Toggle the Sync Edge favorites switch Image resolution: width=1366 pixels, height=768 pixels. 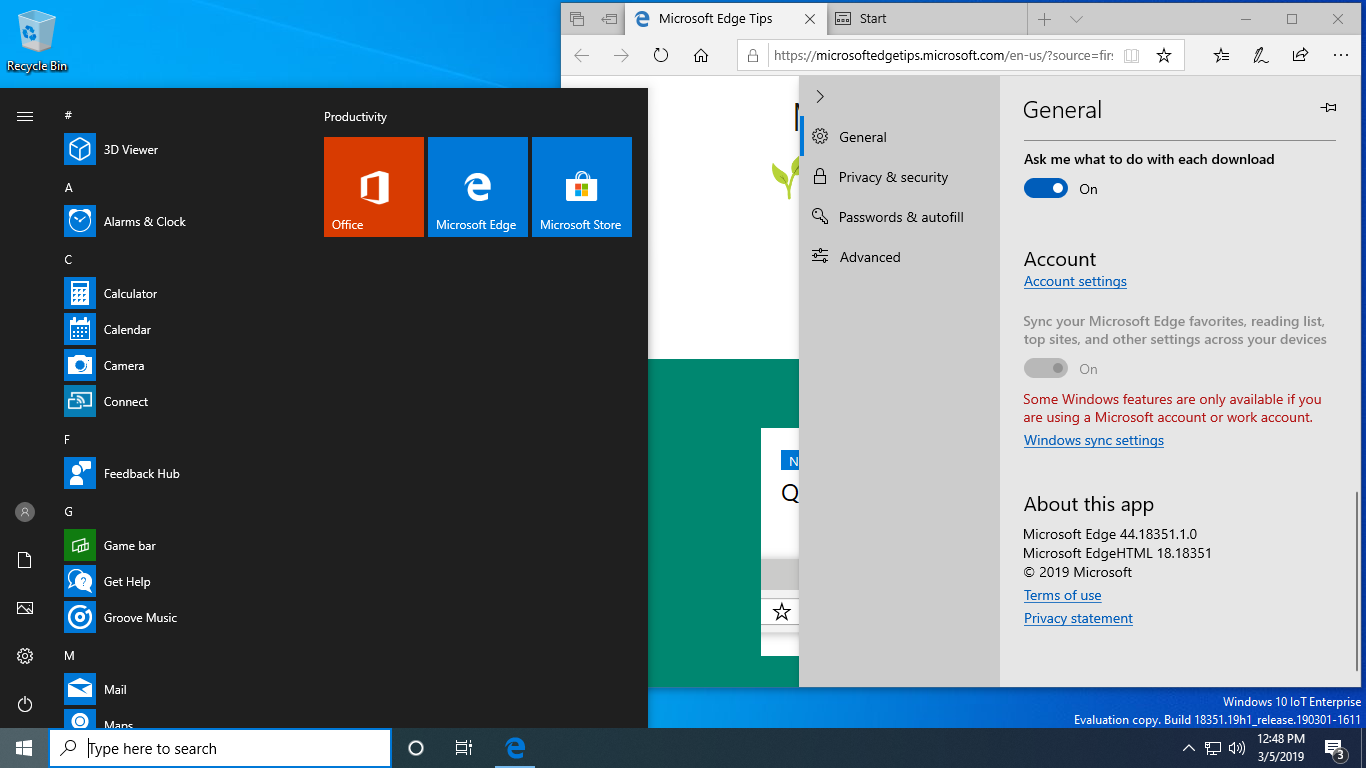(1046, 369)
